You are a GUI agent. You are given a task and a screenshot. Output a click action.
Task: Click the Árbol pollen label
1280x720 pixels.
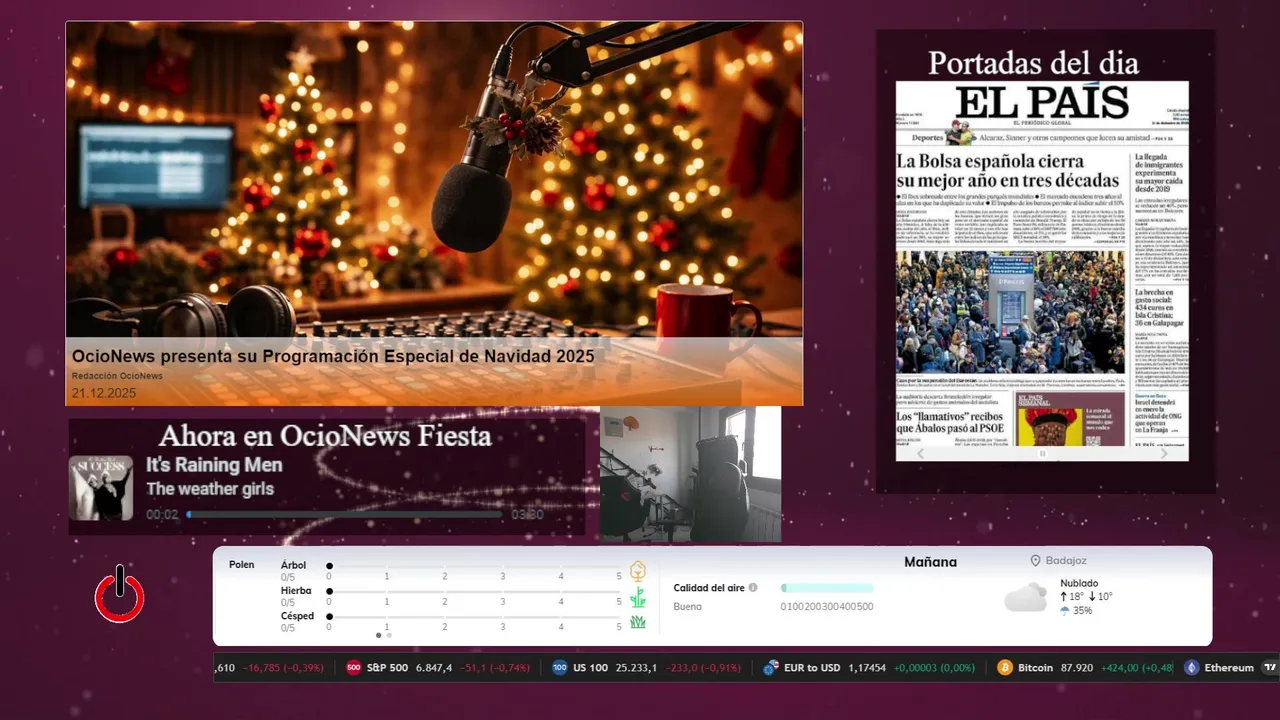coord(293,566)
